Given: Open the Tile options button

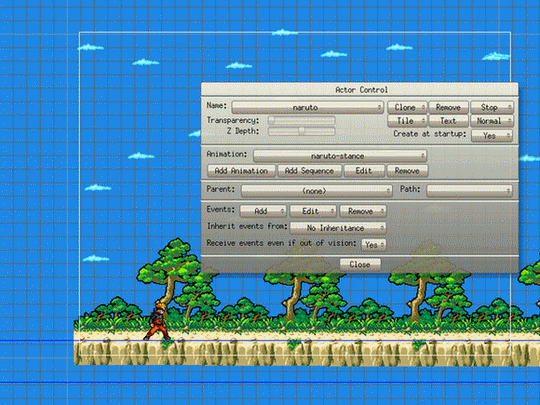Looking at the screenshot, I should (x=407, y=121).
